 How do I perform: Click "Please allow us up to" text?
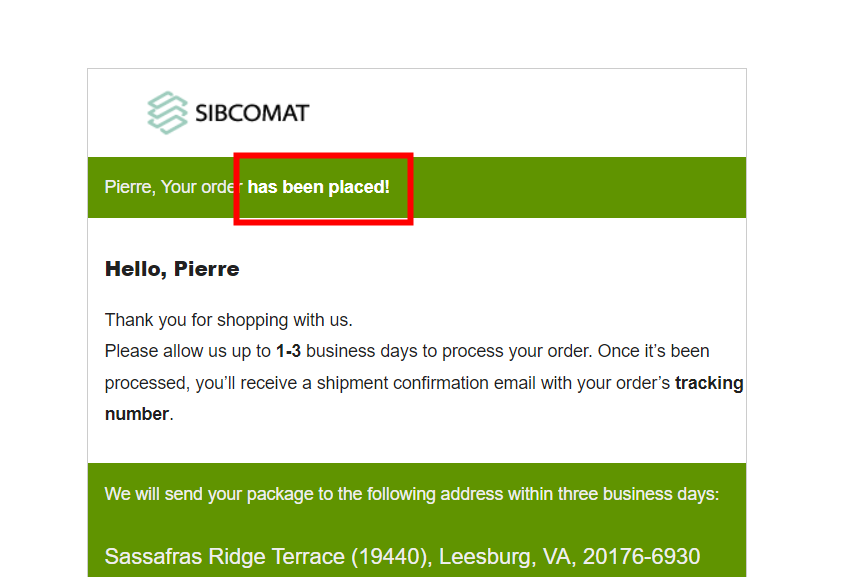tap(188, 351)
